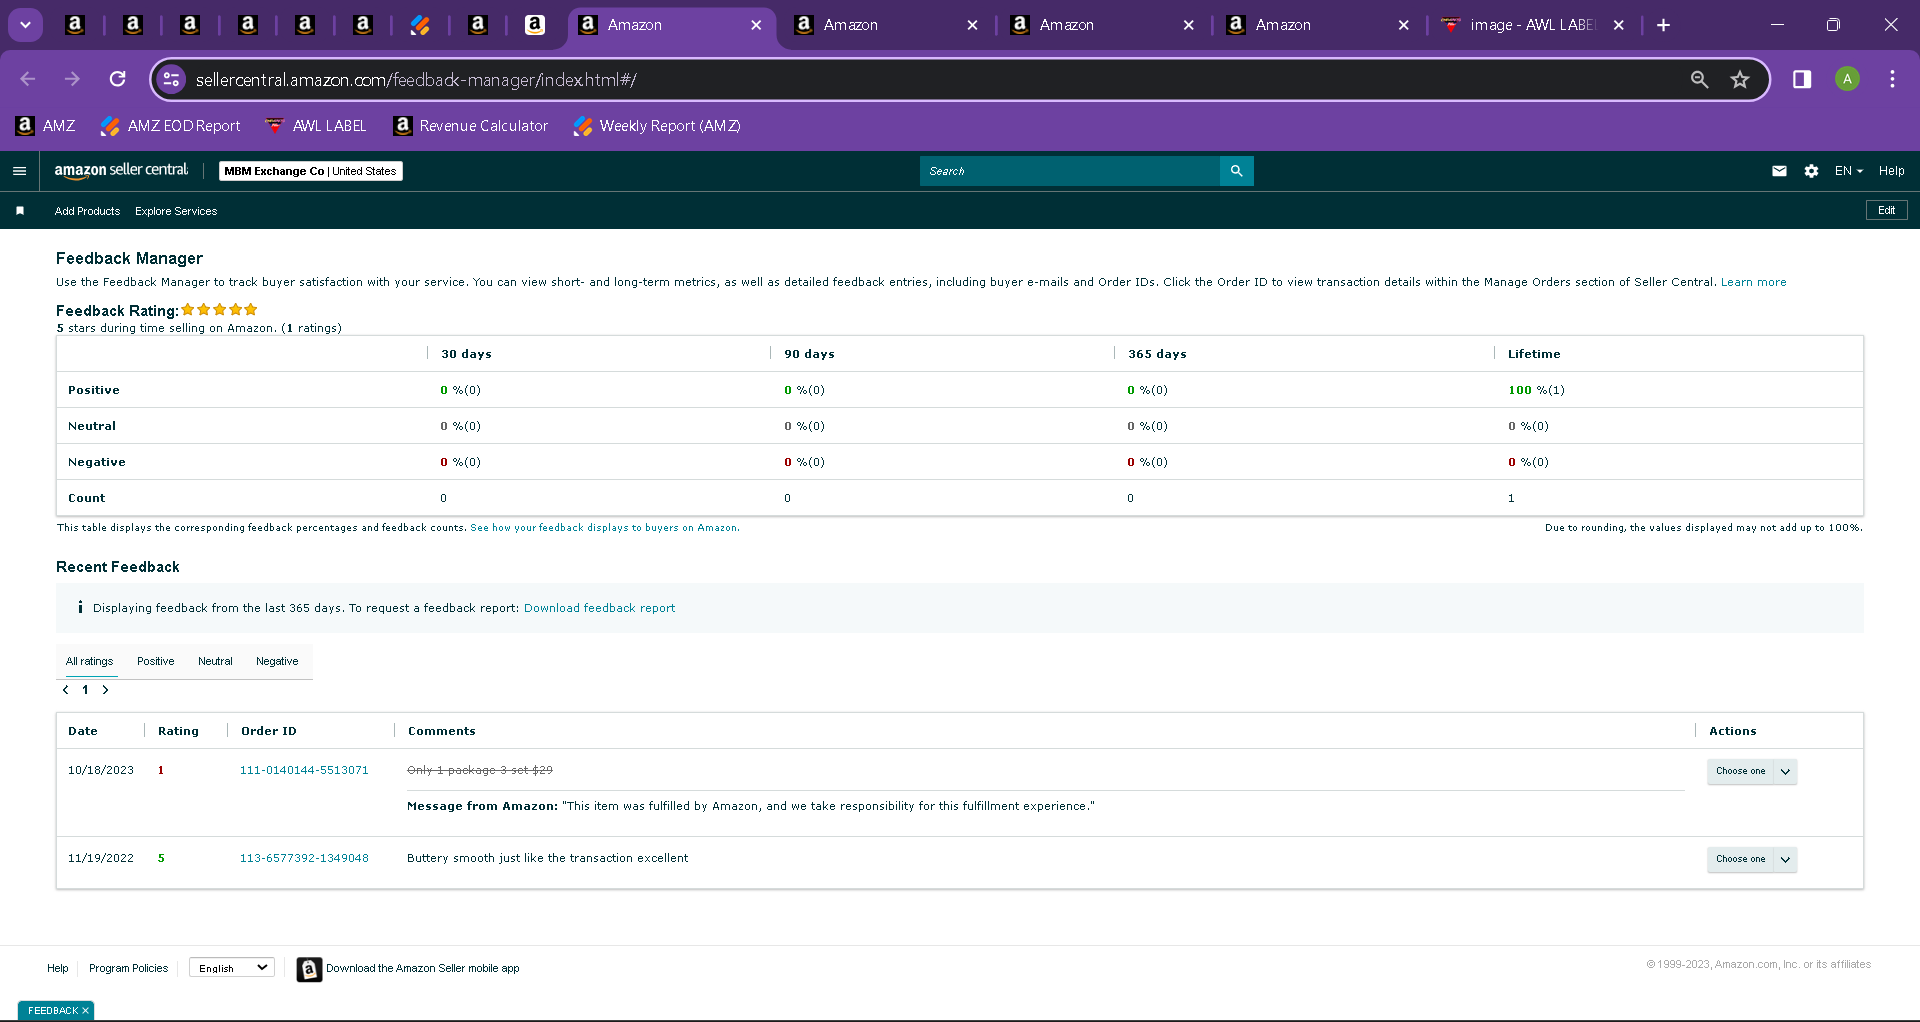Open the green Chrome profile avatar

click(1847, 79)
